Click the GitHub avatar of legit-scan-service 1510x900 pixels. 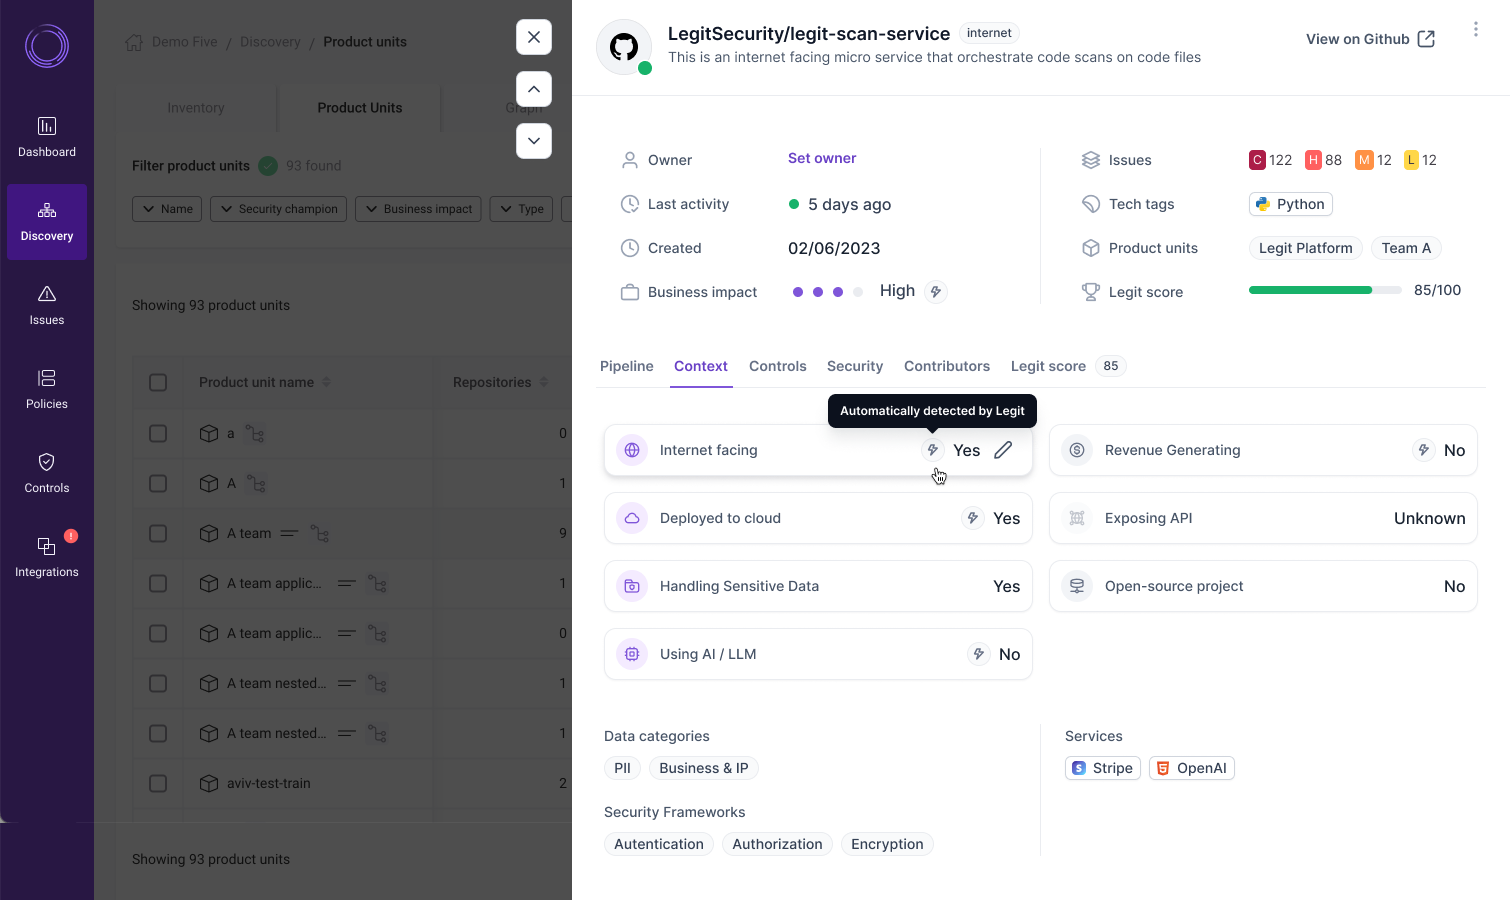tap(623, 46)
